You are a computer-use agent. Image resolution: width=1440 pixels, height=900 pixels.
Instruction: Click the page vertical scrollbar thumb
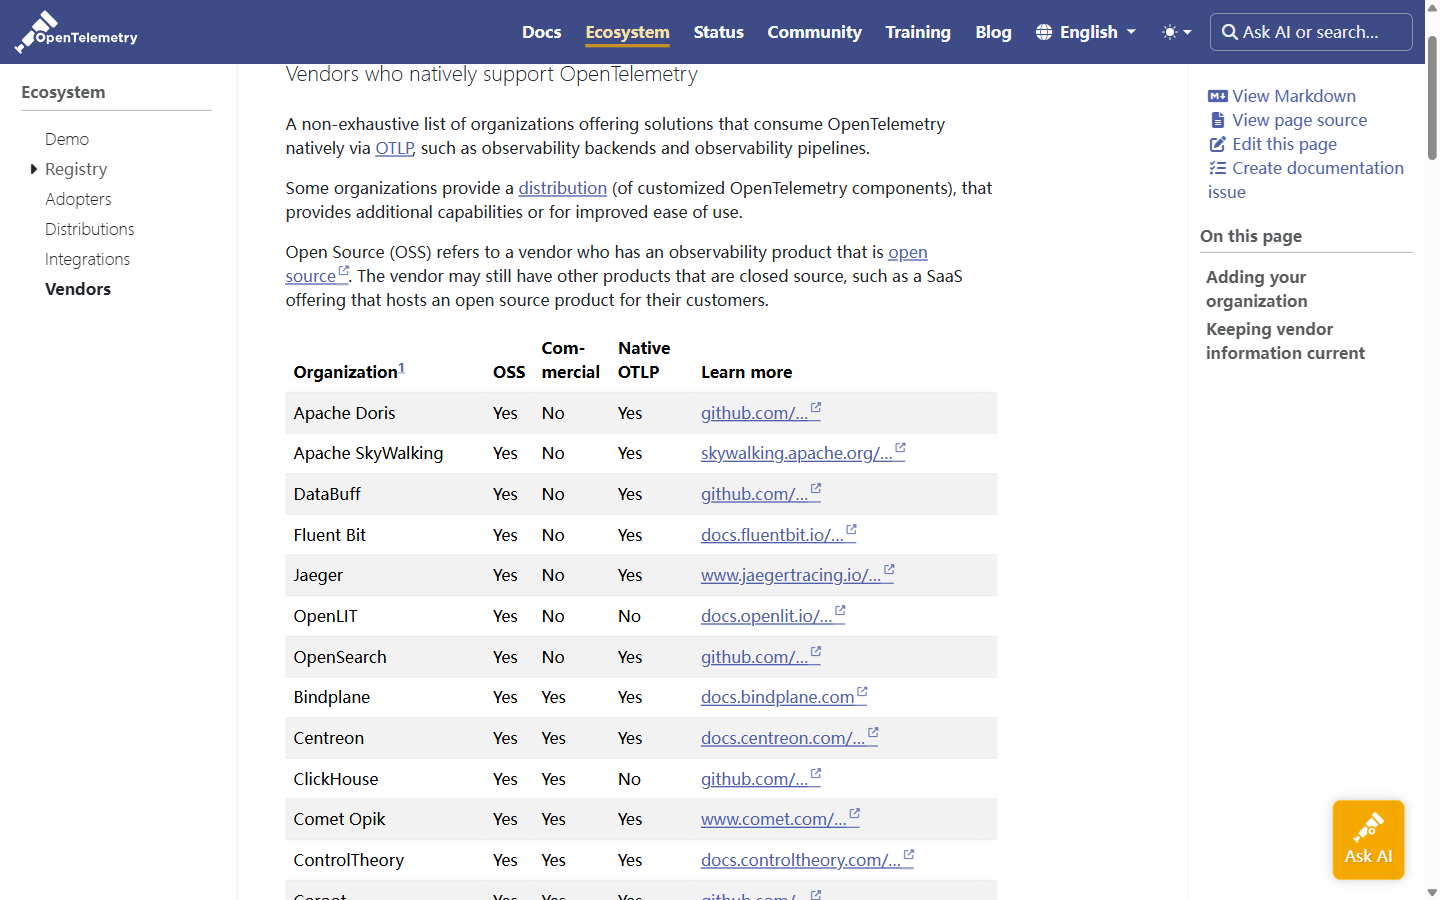coord(1432,98)
